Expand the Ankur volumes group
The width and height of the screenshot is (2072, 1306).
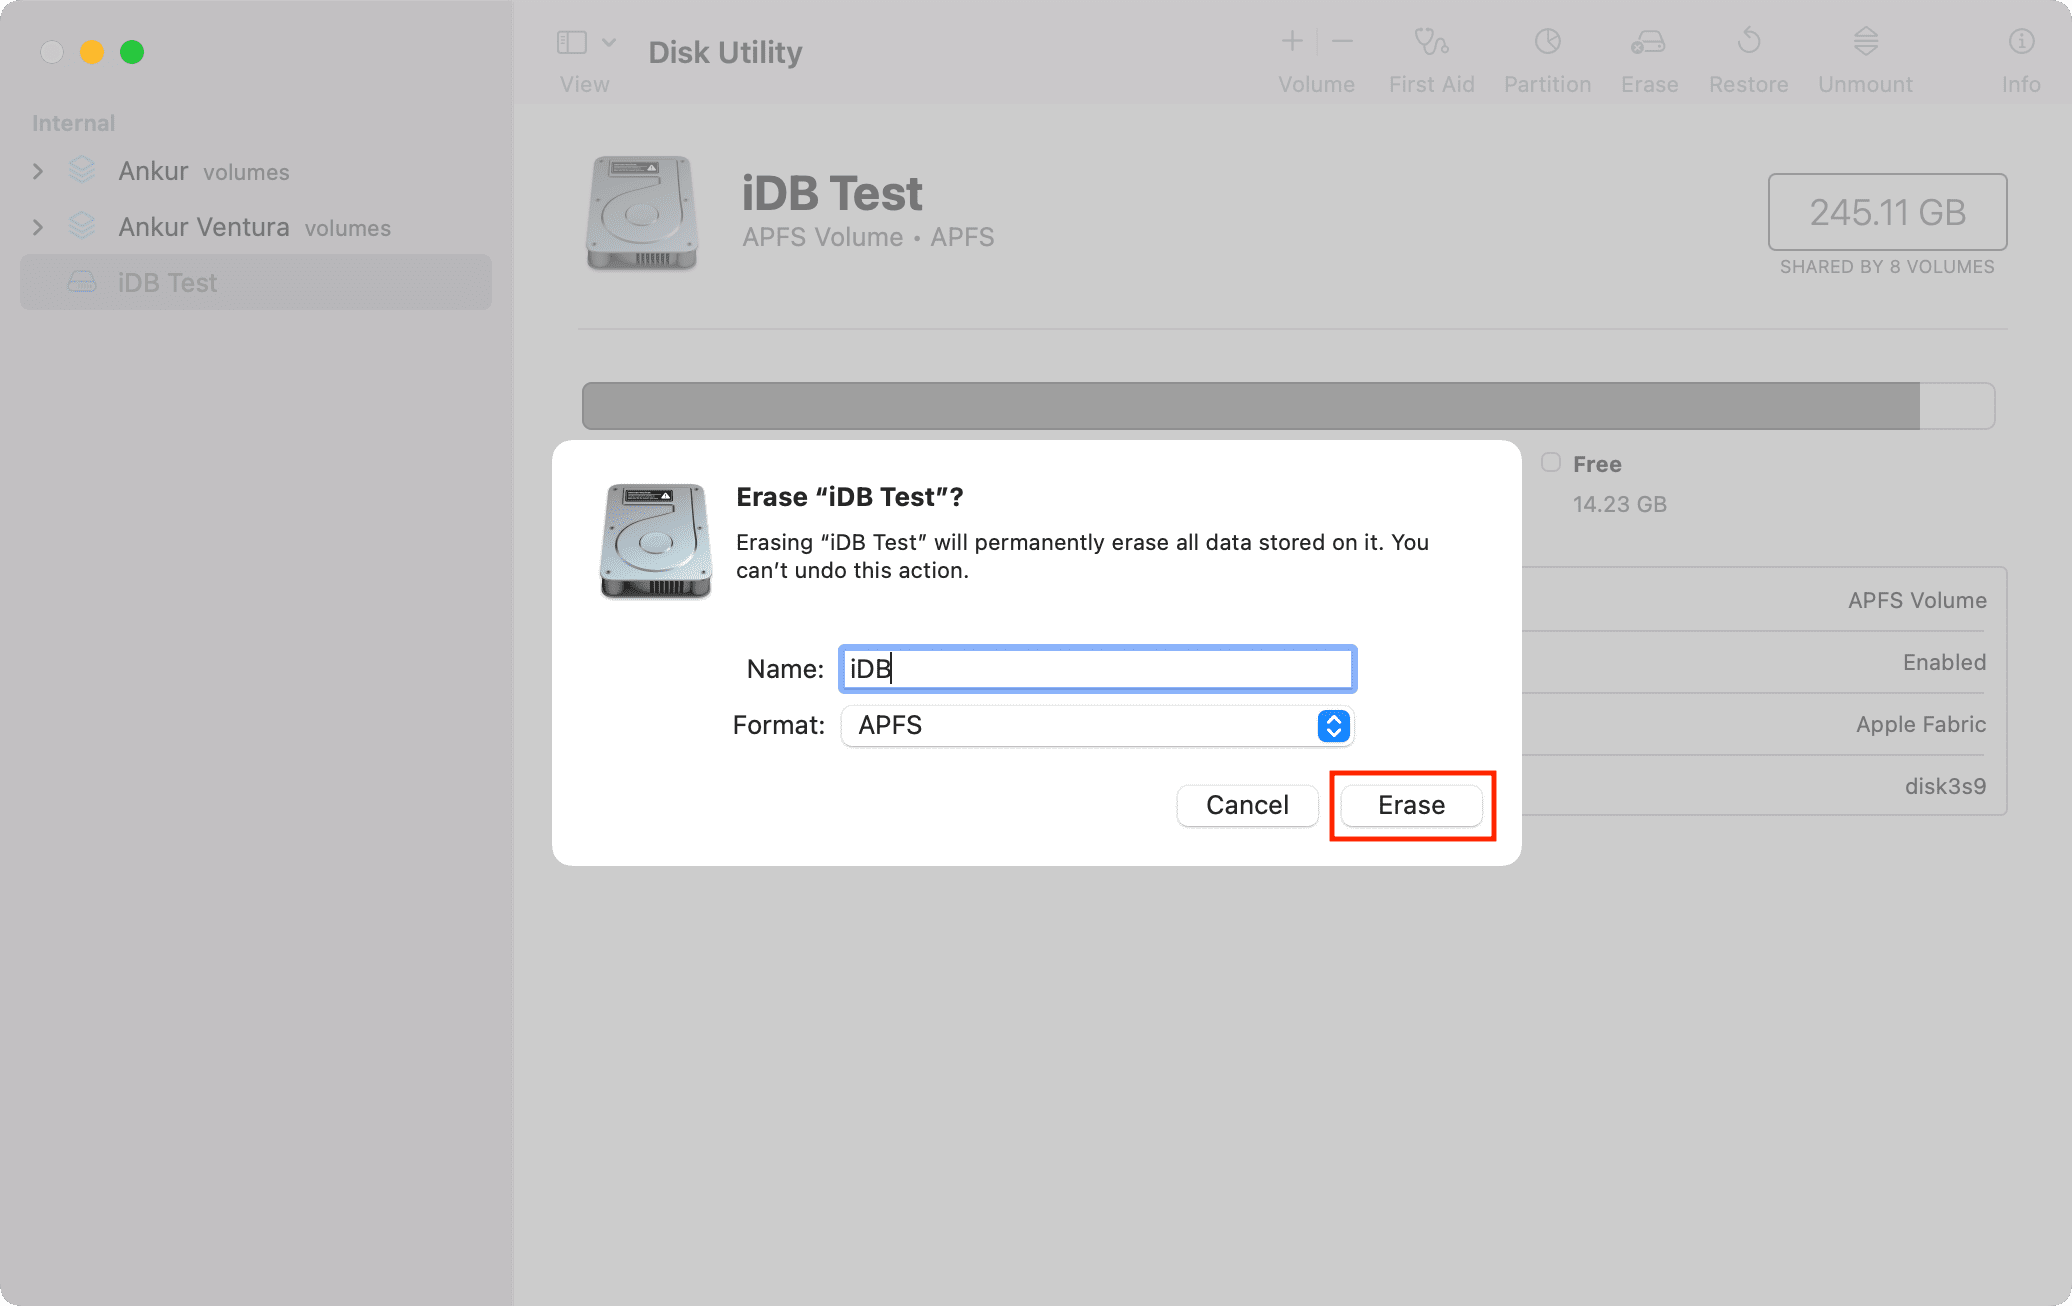(x=38, y=171)
